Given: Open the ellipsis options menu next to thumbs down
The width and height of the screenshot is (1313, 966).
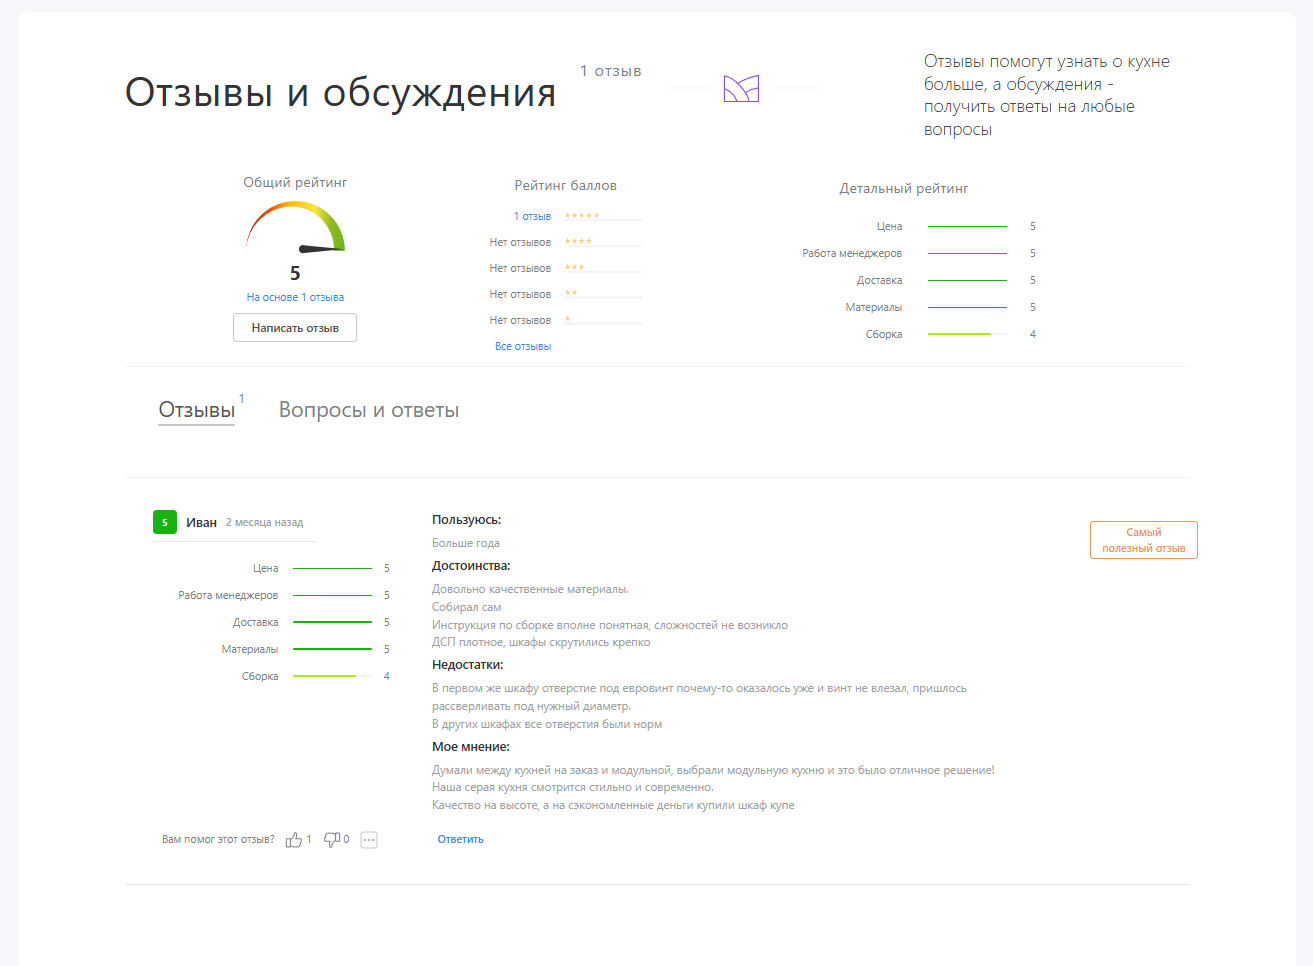Looking at the screenshot, I should pyautogui.click(x=369, y=839).
